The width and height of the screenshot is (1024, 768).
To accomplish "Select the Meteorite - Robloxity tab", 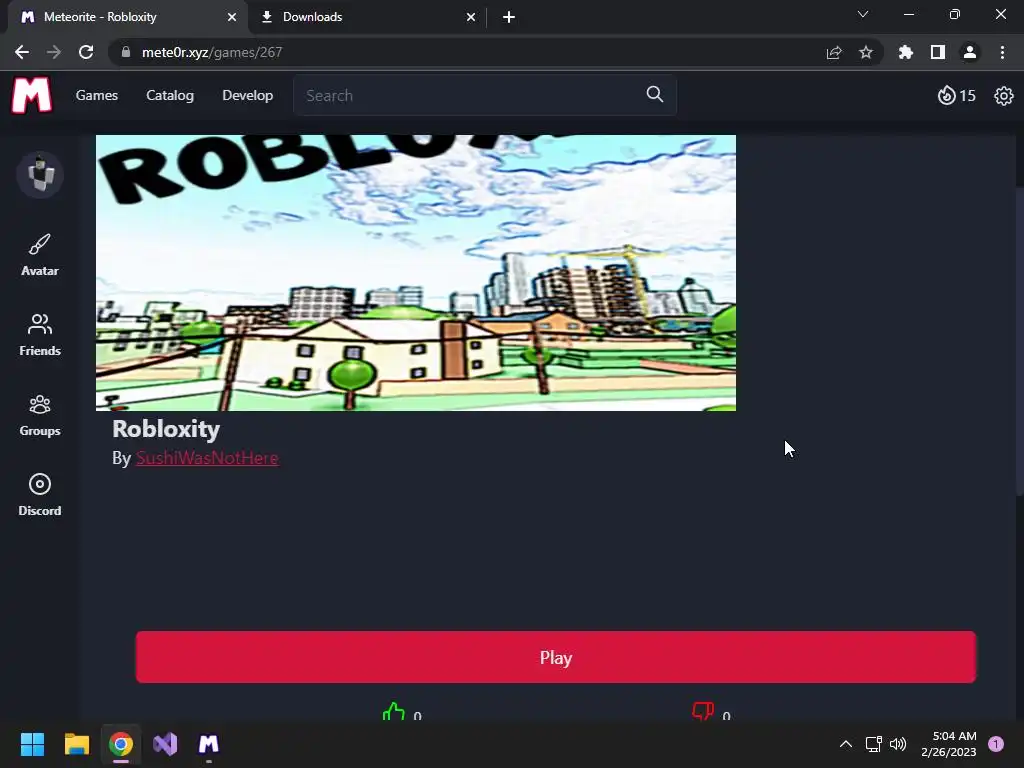I will point(127,17).
